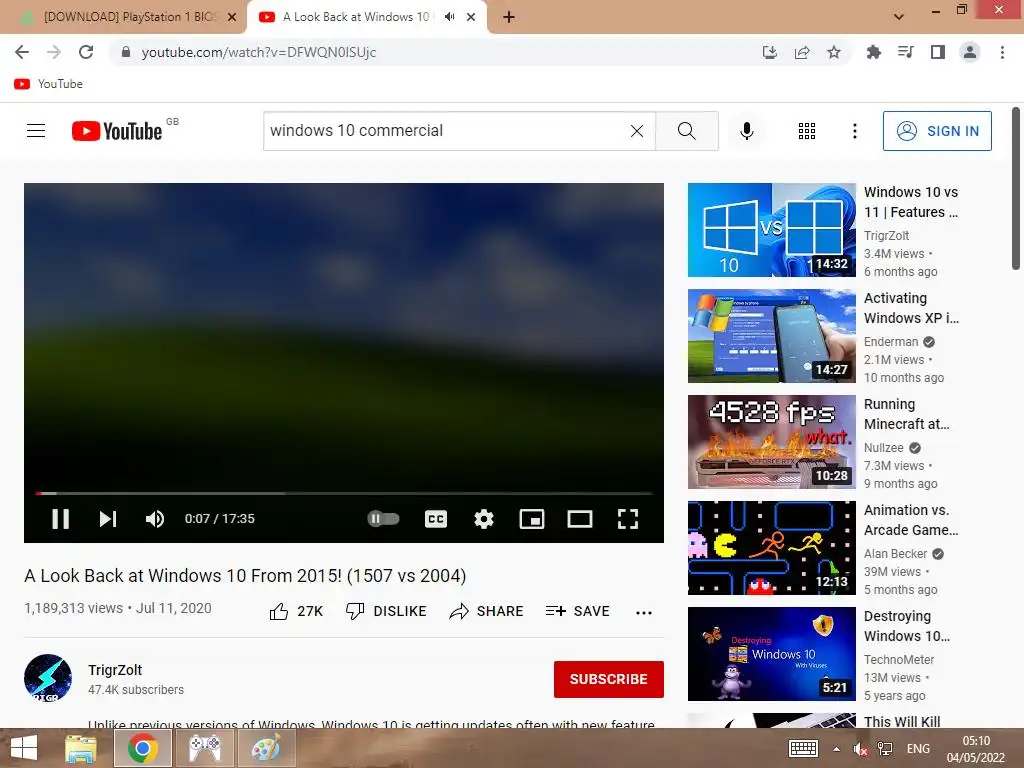Show hidden tray icons arrow
This screenshot has height=768, width=1024.
[837, 749]
